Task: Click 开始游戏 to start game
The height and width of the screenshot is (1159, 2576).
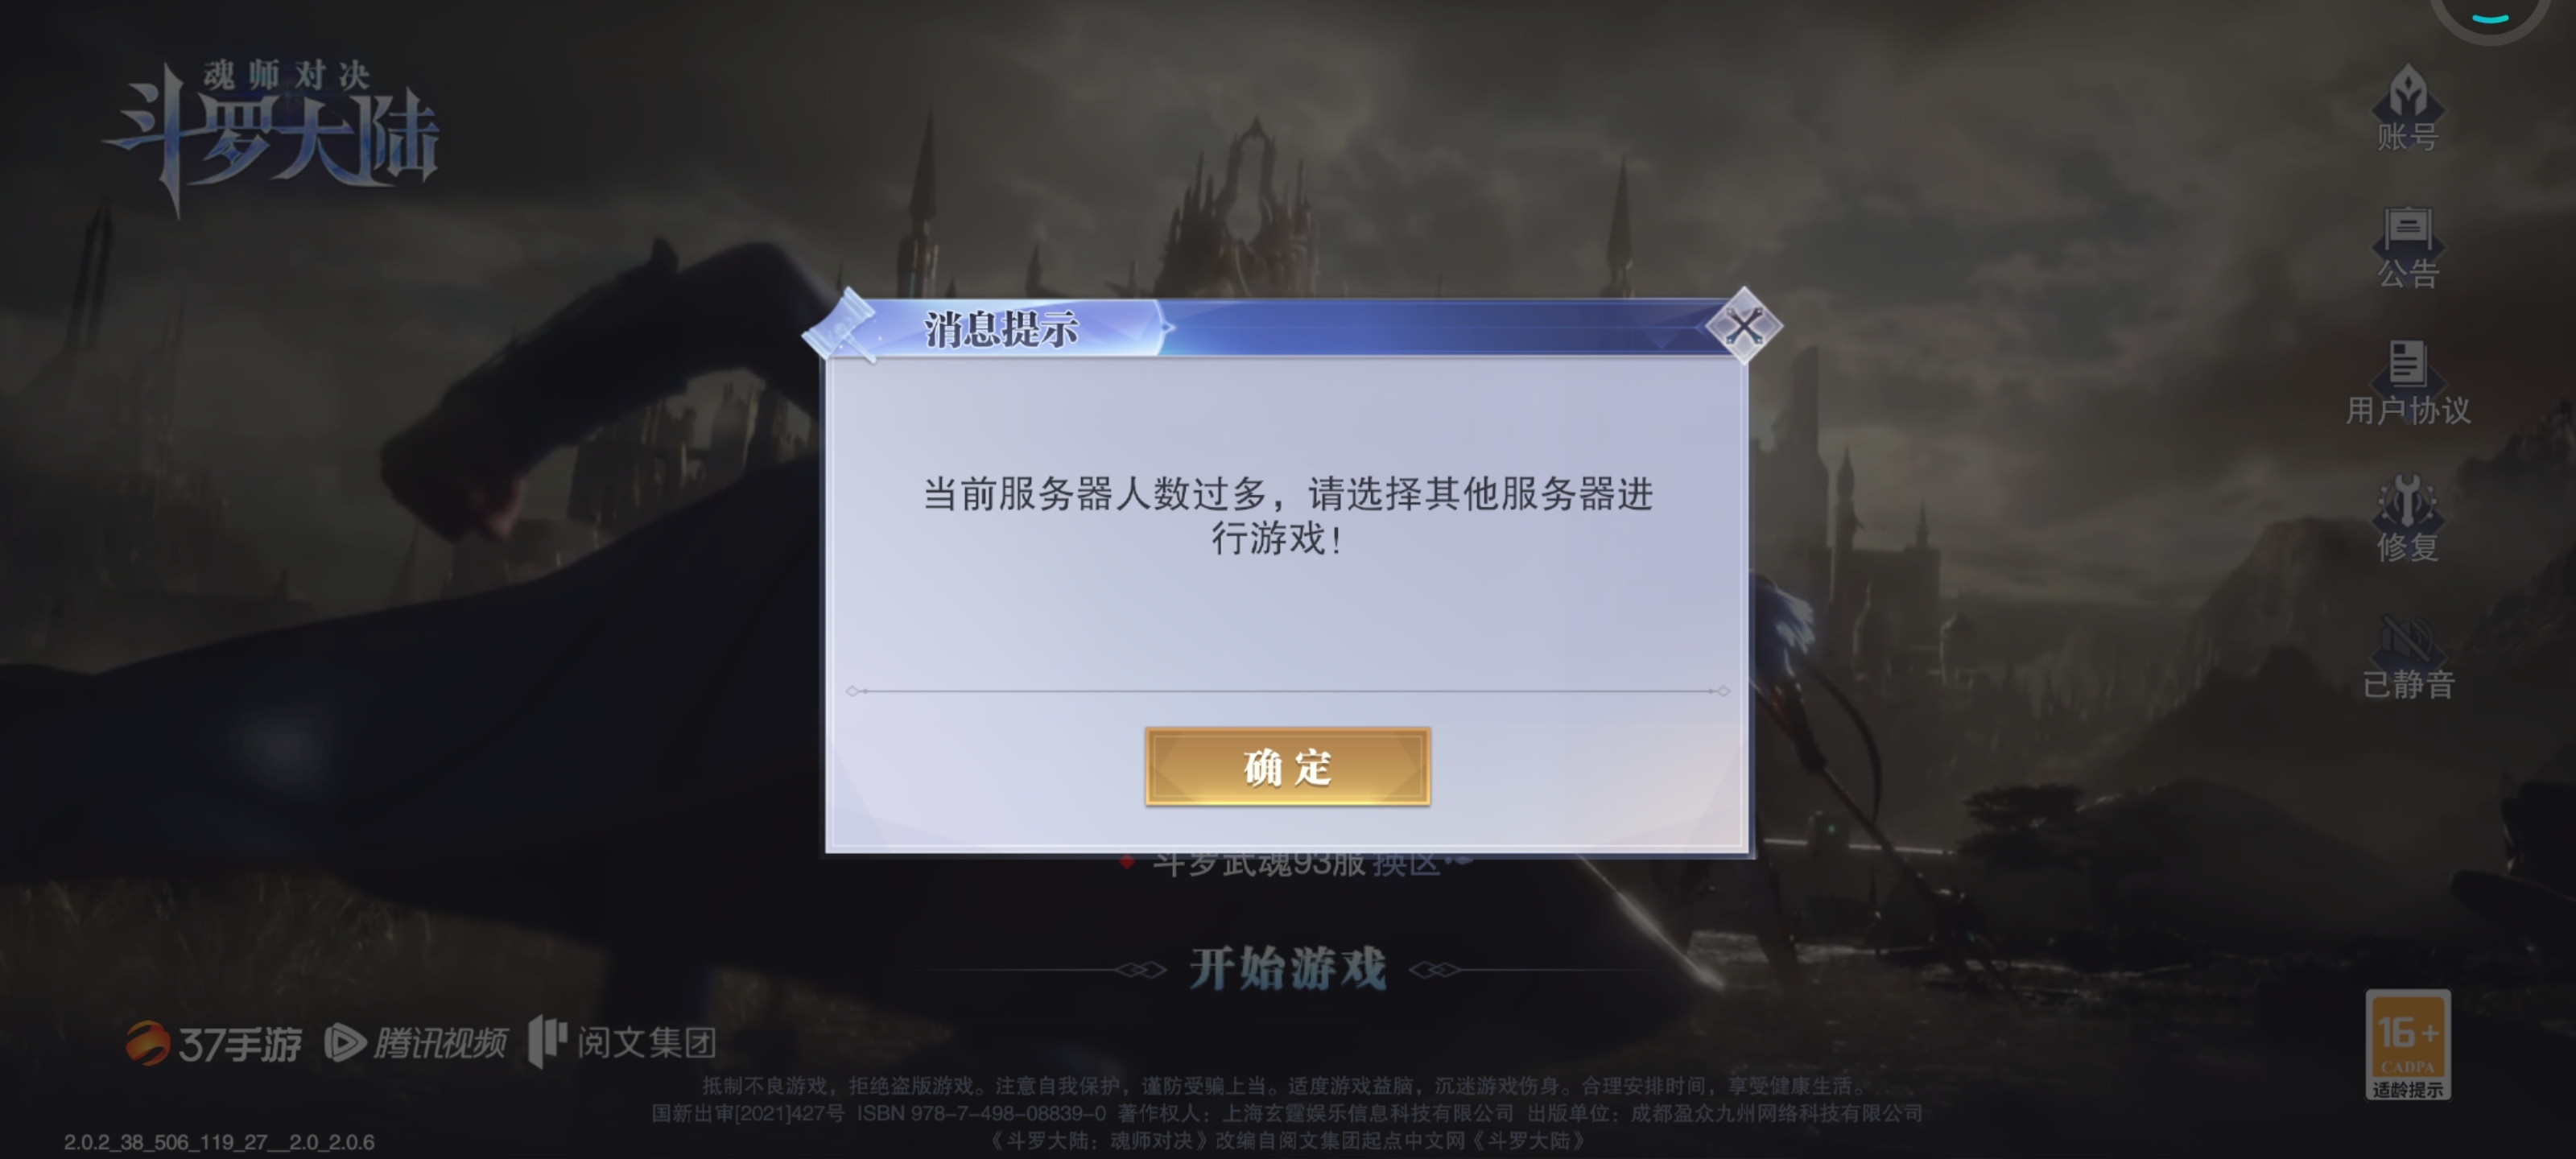Action: tap(1287, 969)
